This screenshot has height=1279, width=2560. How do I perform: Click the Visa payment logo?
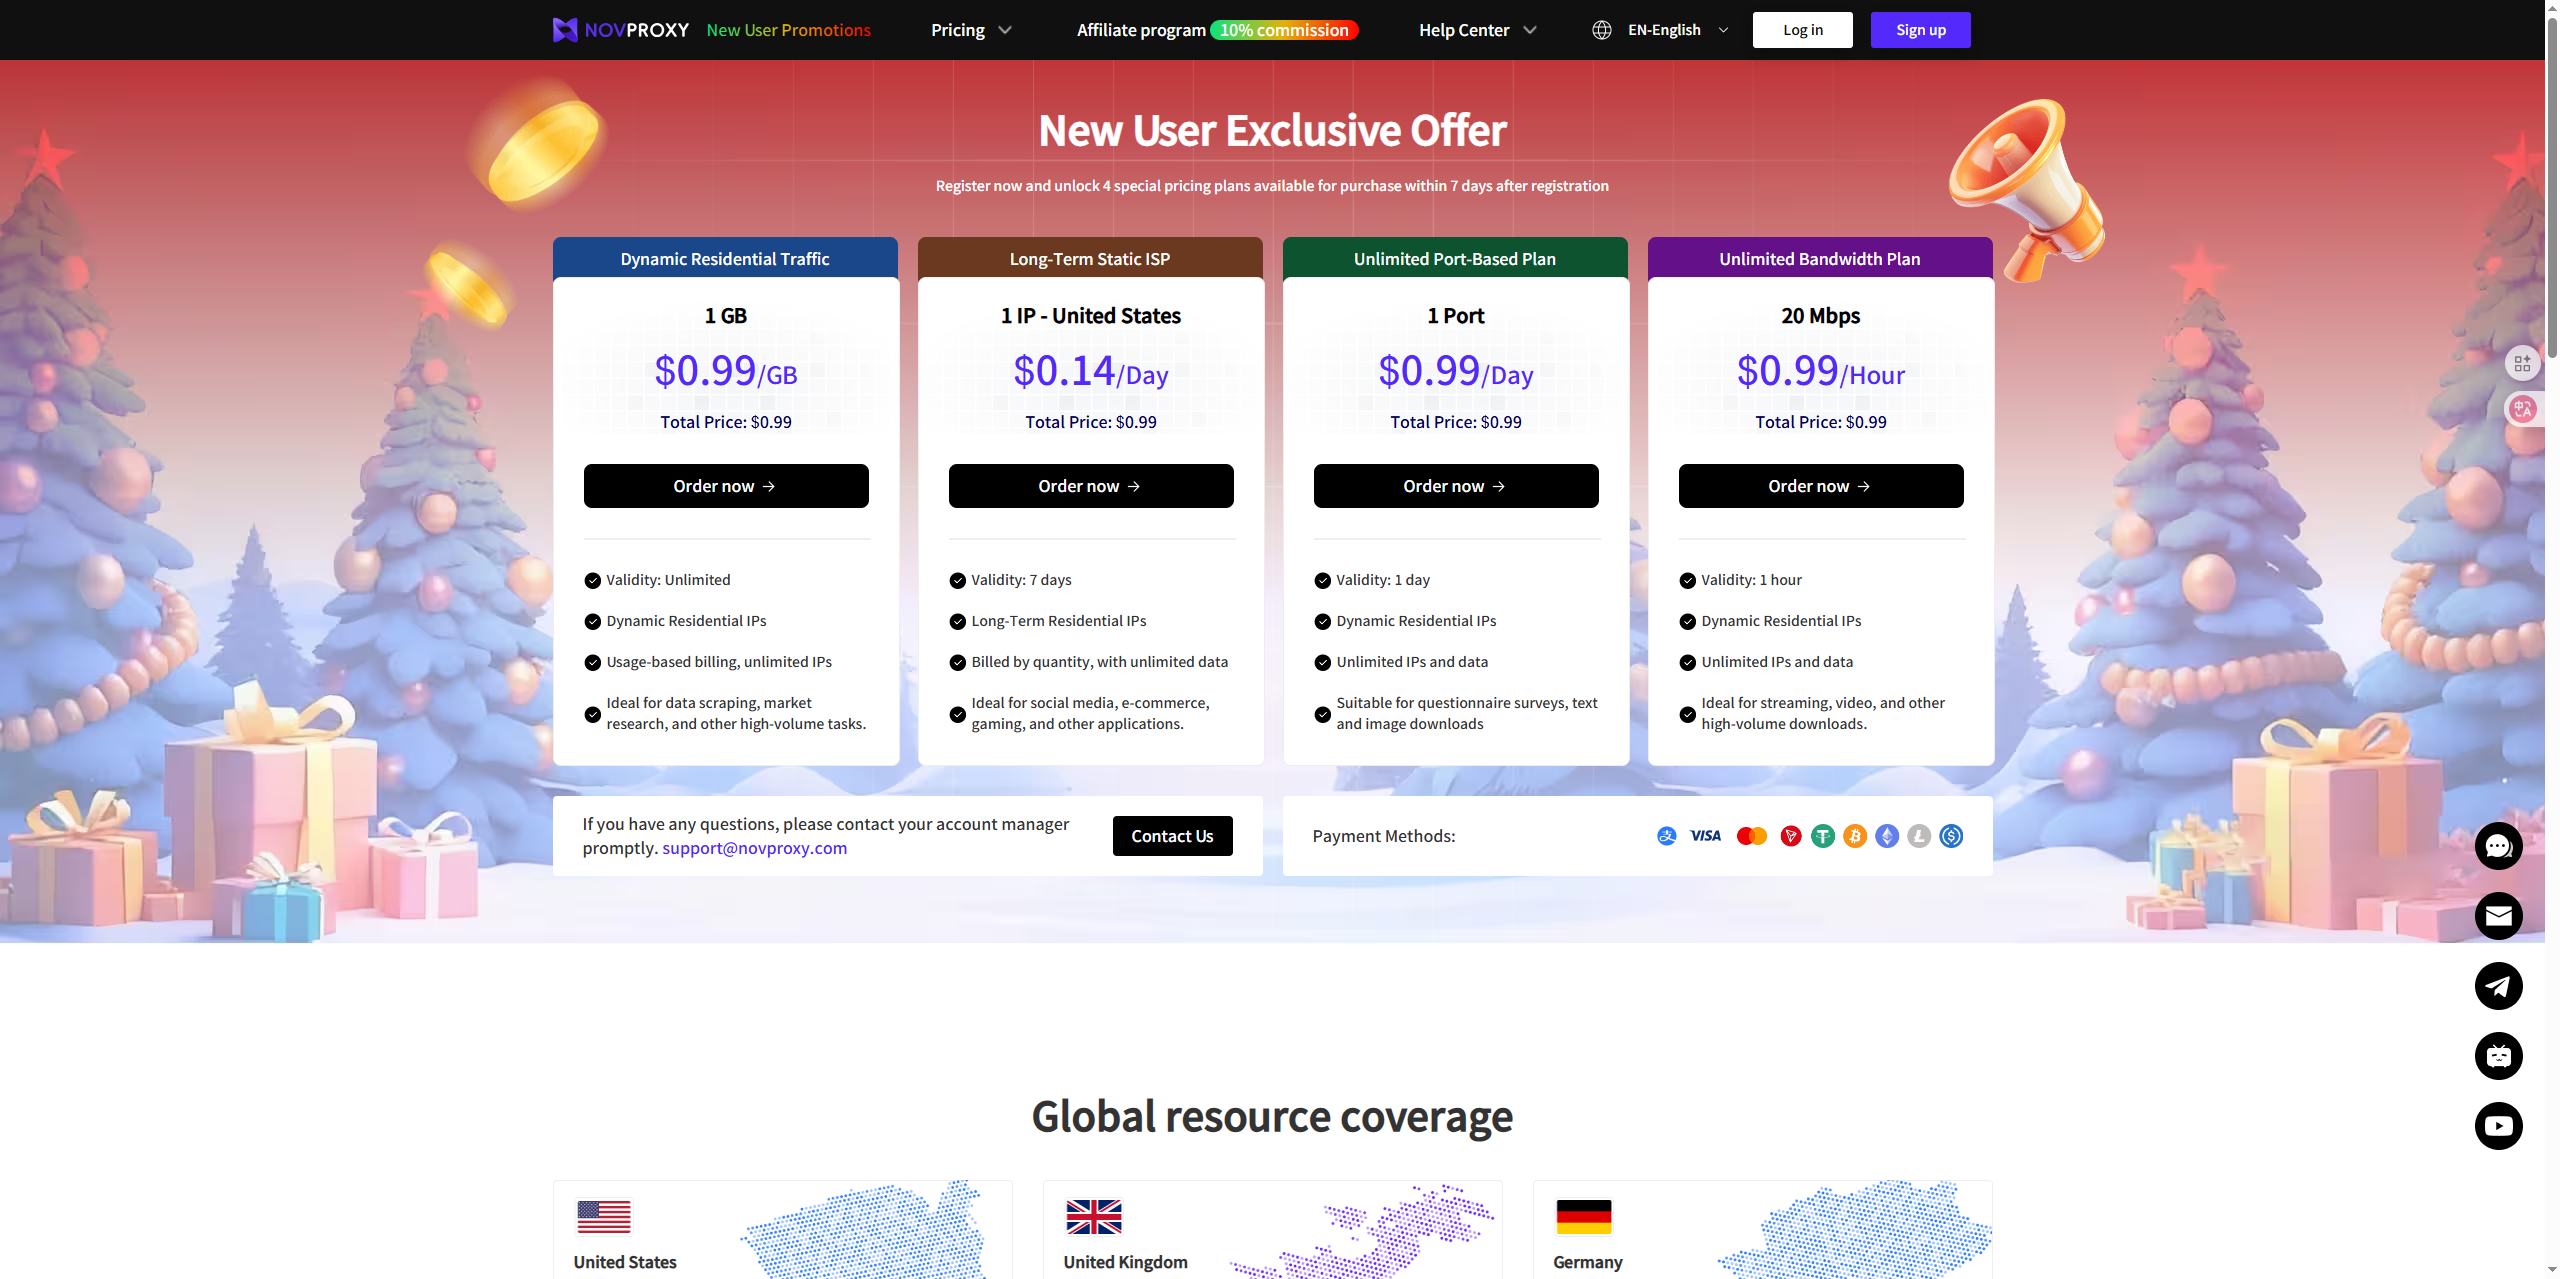pos(1705,836)
